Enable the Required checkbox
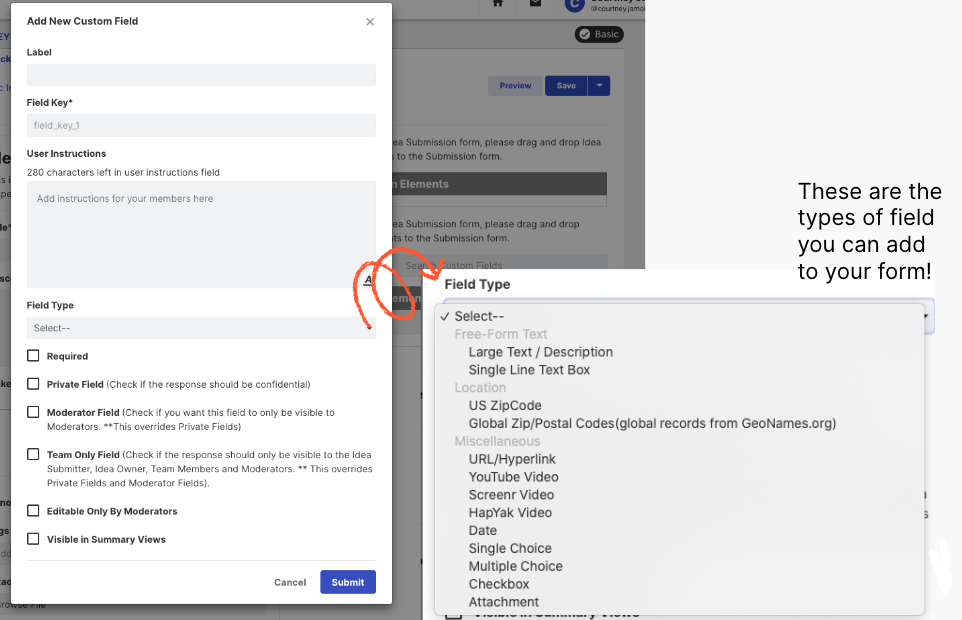This screenshot has height=620, width=962. (33, 356)
